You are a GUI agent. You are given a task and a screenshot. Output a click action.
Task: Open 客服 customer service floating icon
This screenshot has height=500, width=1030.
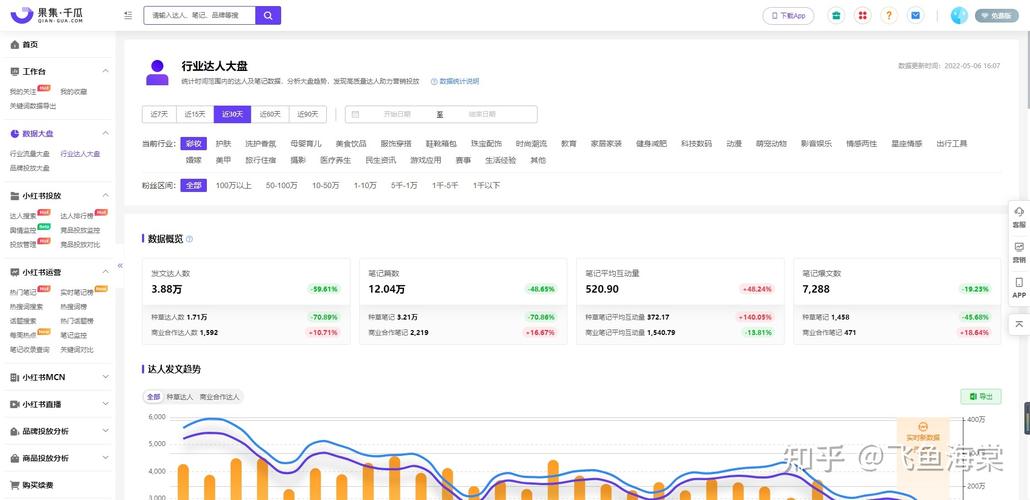pos(1019,216)
